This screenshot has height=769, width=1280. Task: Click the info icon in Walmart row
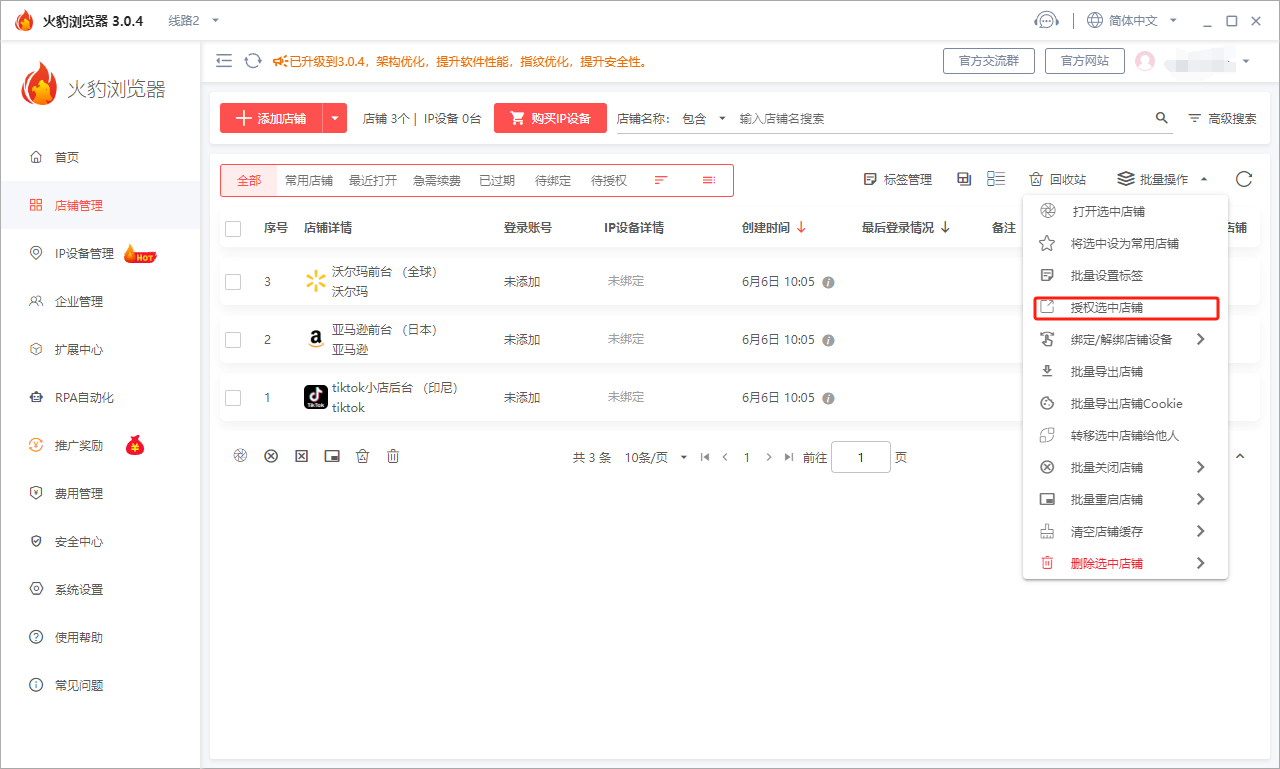tap(828, 282)
